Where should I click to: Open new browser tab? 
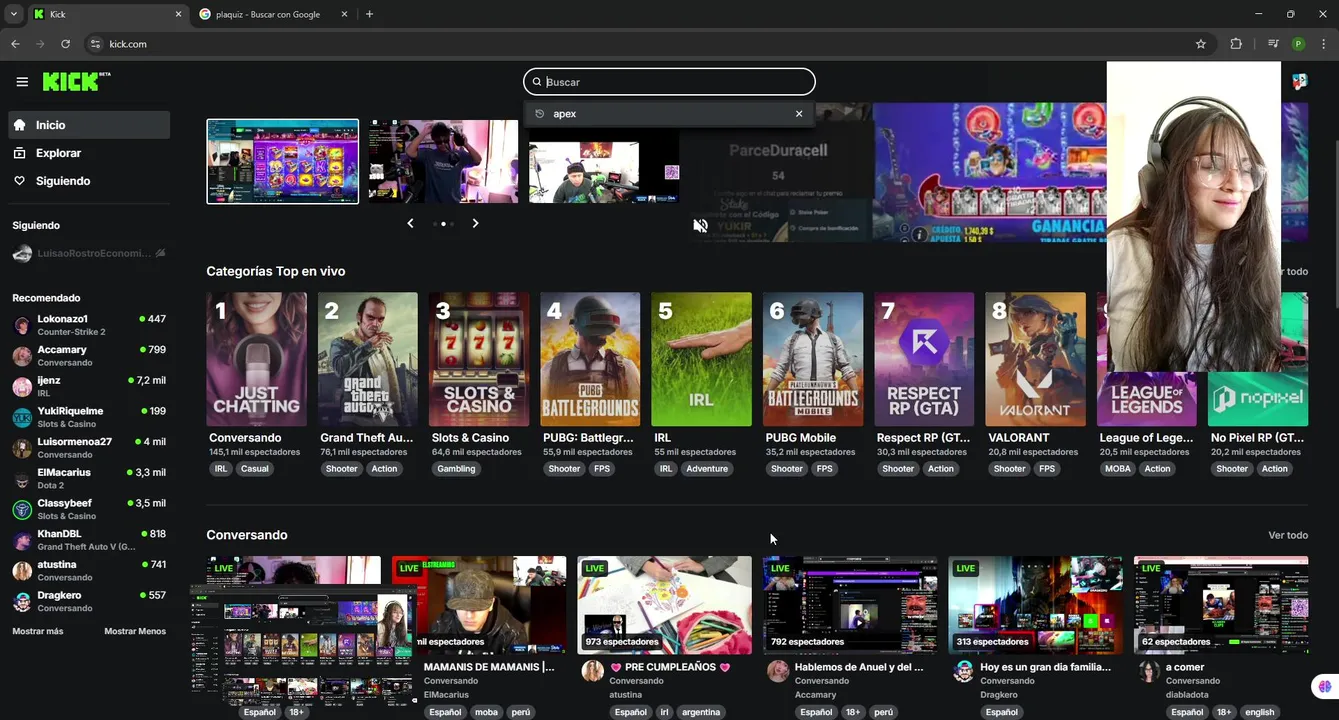[369, 14]
